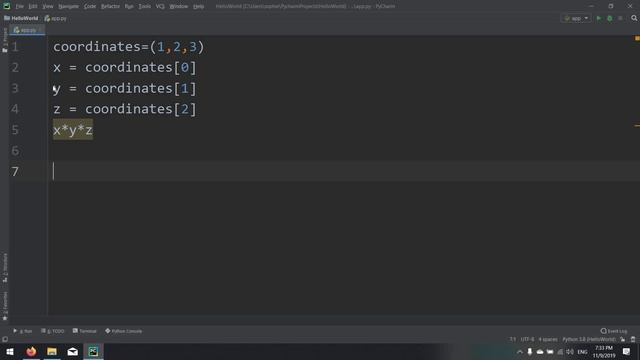The width and height of the screenshot is (640, 360).
Task: Open the Refactor menu
Action: point(110,7)
